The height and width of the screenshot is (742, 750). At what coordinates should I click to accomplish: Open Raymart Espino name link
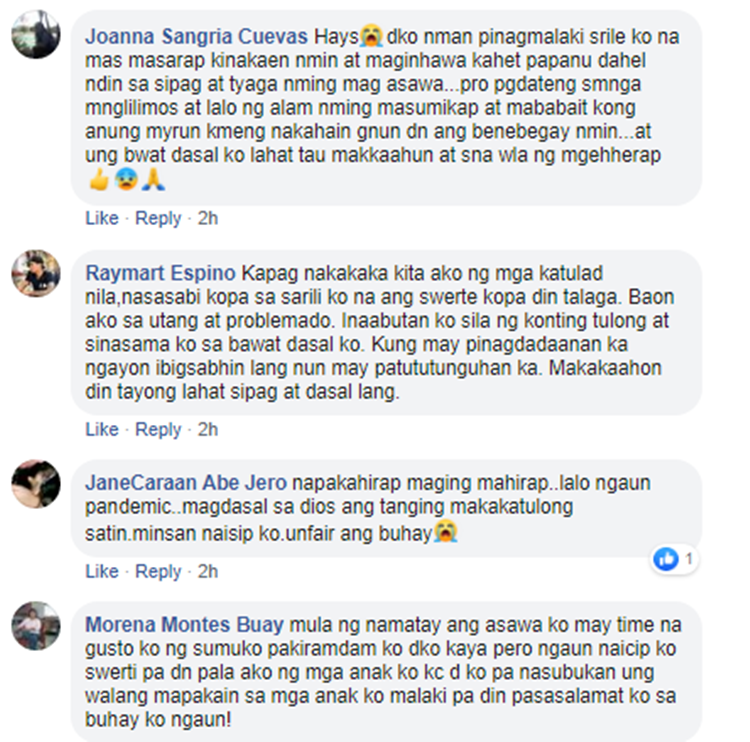click(x=160, y=274)
